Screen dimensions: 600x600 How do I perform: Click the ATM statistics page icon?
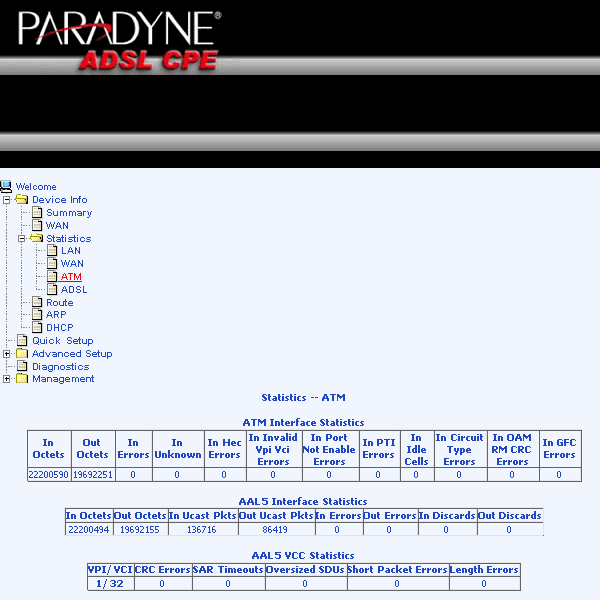pyautogui.click(x=52, y=277)
